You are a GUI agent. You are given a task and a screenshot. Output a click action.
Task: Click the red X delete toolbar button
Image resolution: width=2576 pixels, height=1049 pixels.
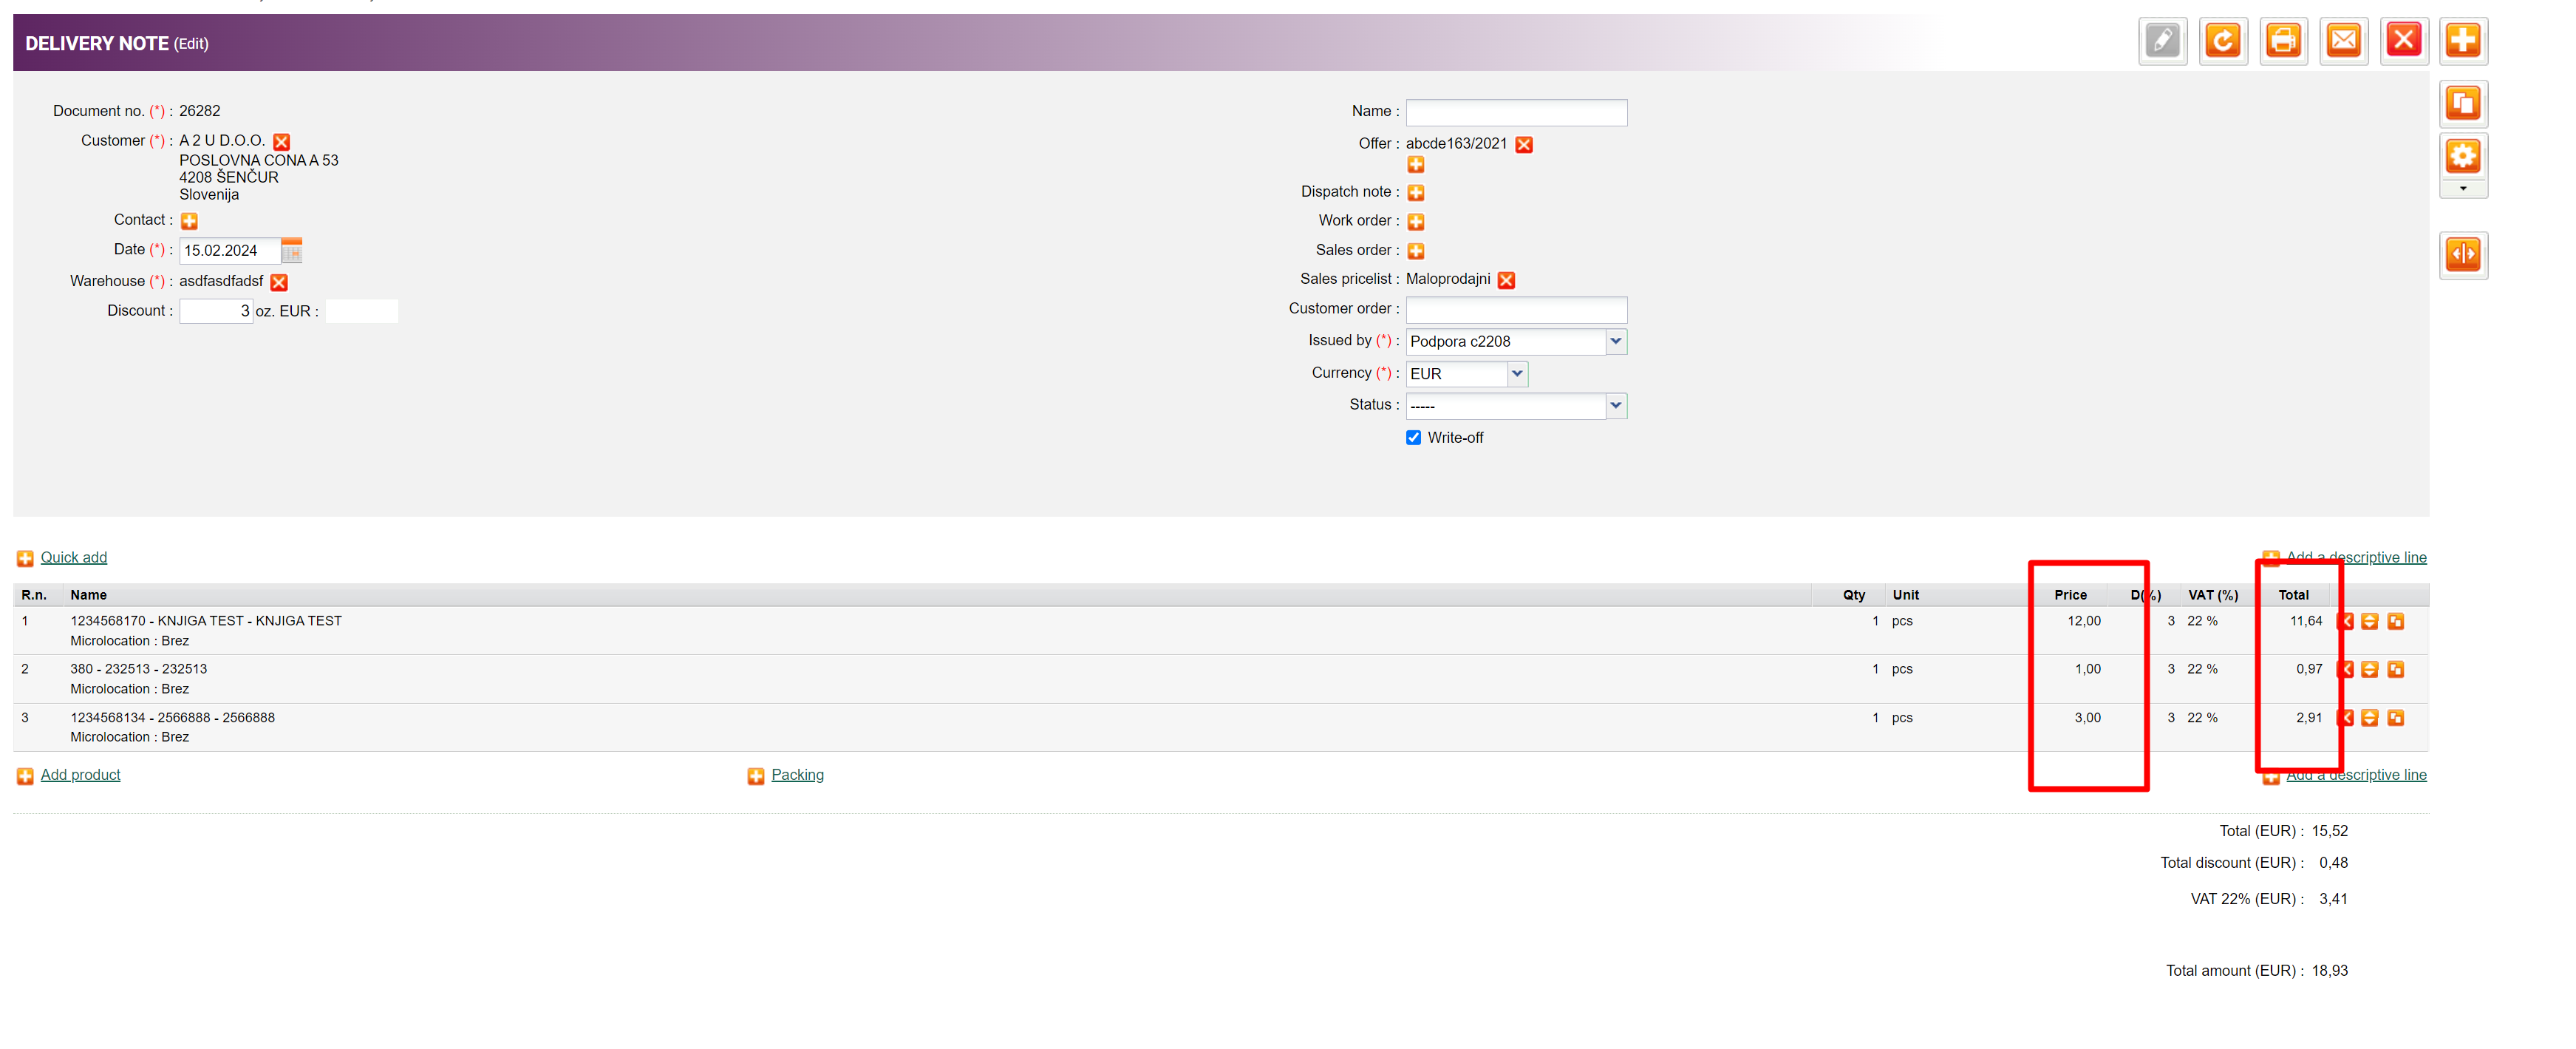point(2403,41)
